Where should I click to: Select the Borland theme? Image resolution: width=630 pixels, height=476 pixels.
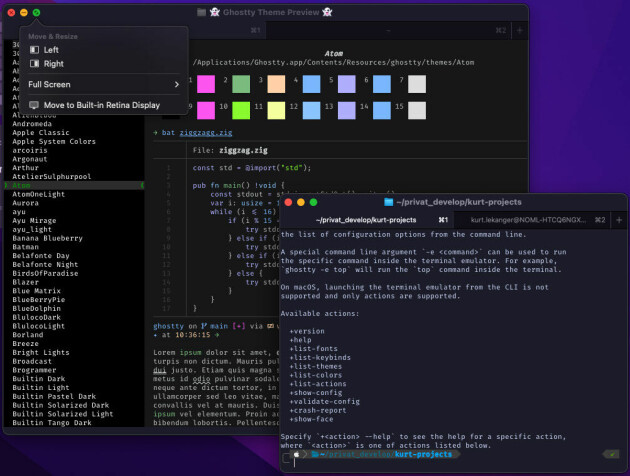tap(28, 335)
